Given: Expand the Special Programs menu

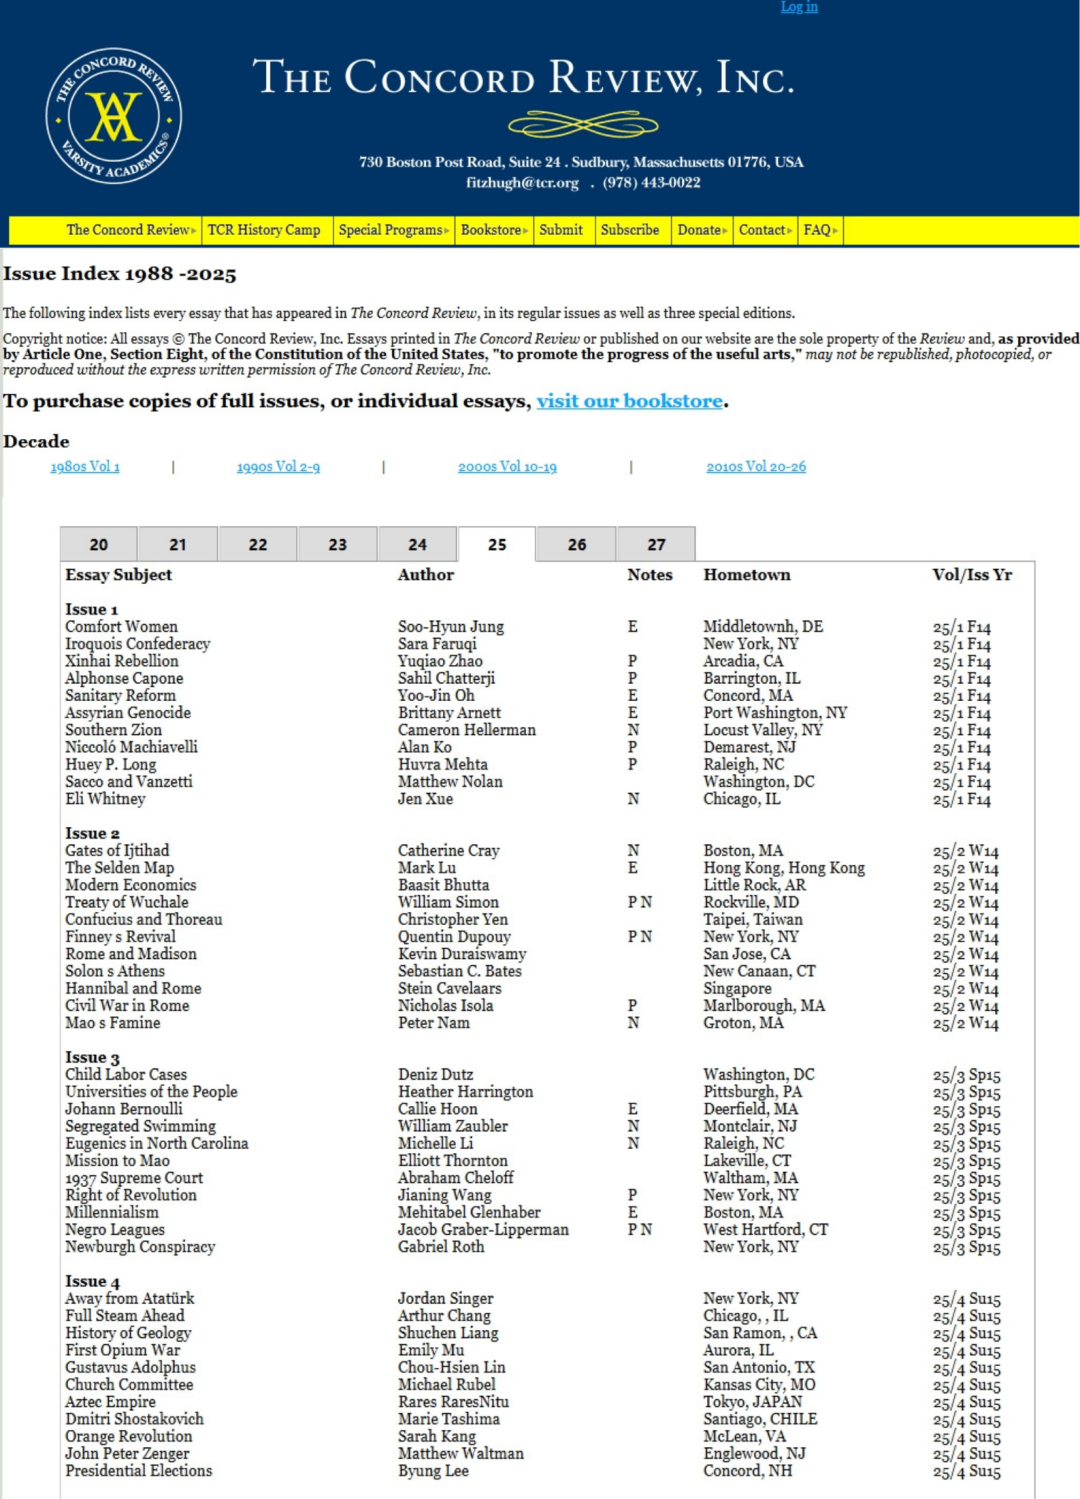Looking at the screenshot, I should pyautogui.click(x=394, y=230).
